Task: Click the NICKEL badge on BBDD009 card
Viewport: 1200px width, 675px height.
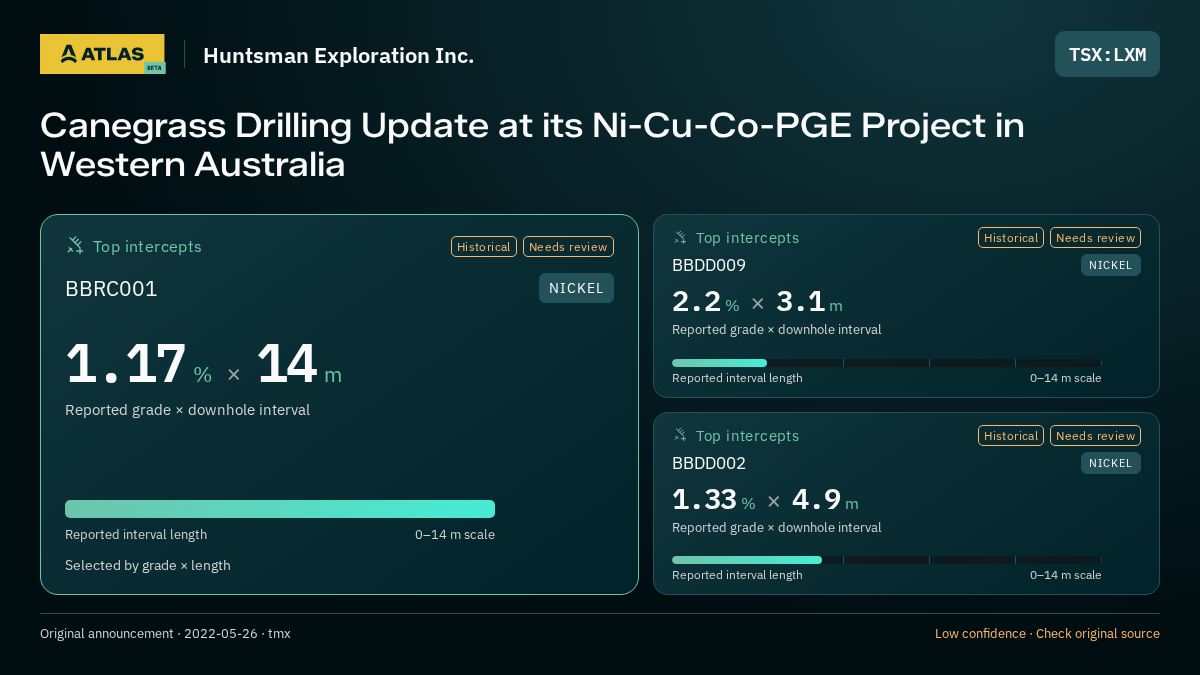Action: pyautogui.click(x=1110, y=265)
